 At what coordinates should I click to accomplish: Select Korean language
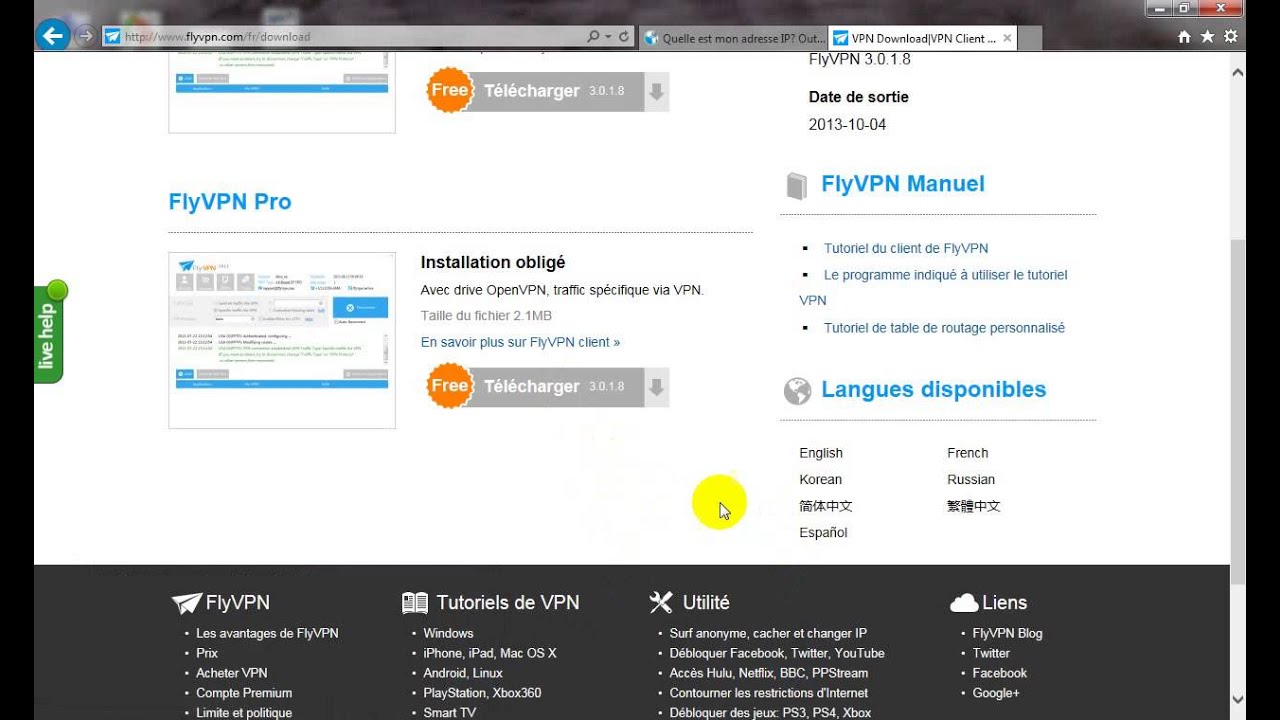point(821,480)
